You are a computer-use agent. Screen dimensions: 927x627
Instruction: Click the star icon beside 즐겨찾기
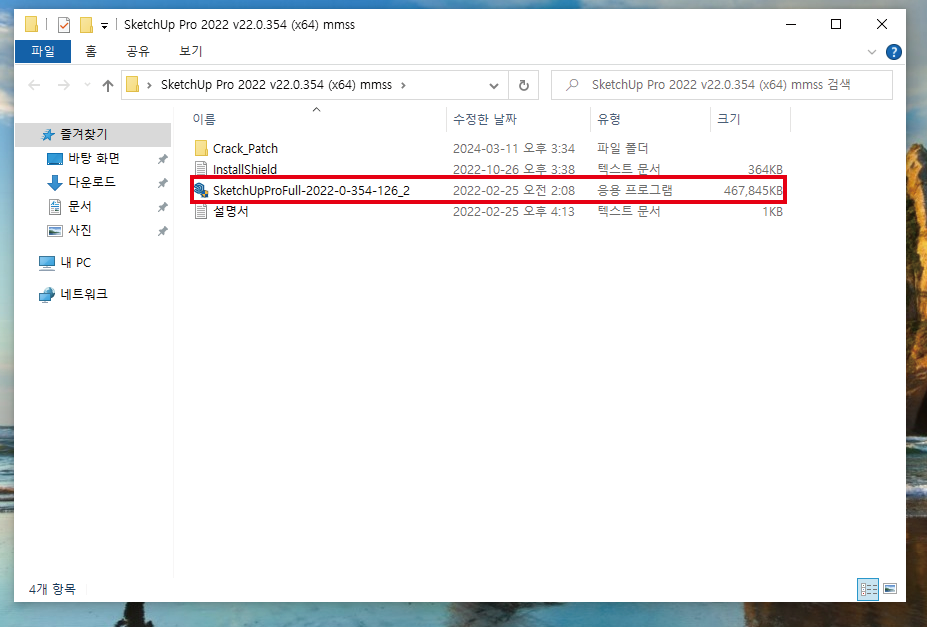(x=48, y=135)
